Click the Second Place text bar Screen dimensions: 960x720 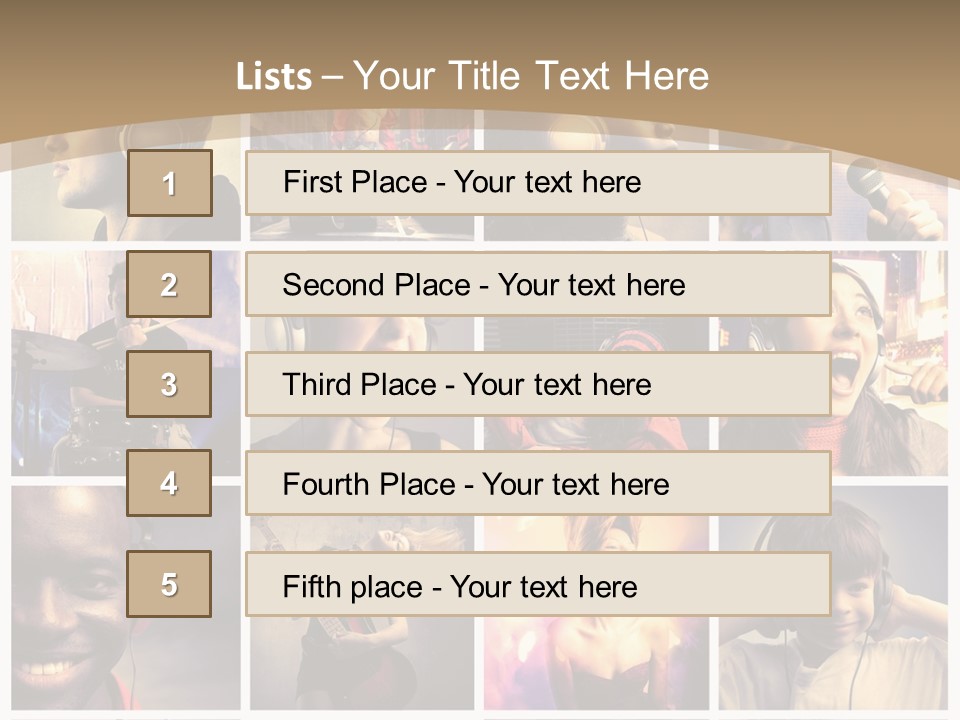point(538,285)
